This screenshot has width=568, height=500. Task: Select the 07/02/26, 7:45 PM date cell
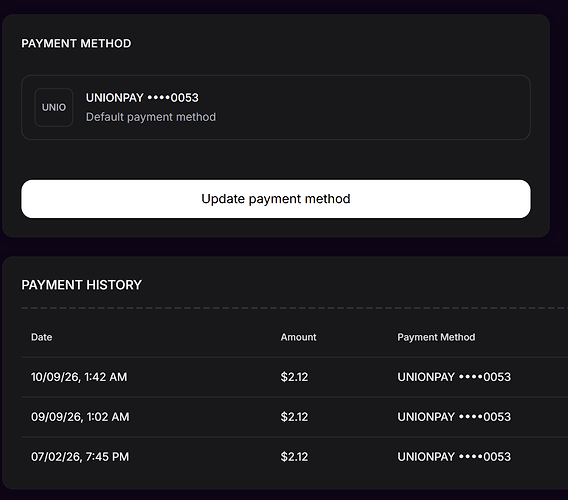coord(80,457)
